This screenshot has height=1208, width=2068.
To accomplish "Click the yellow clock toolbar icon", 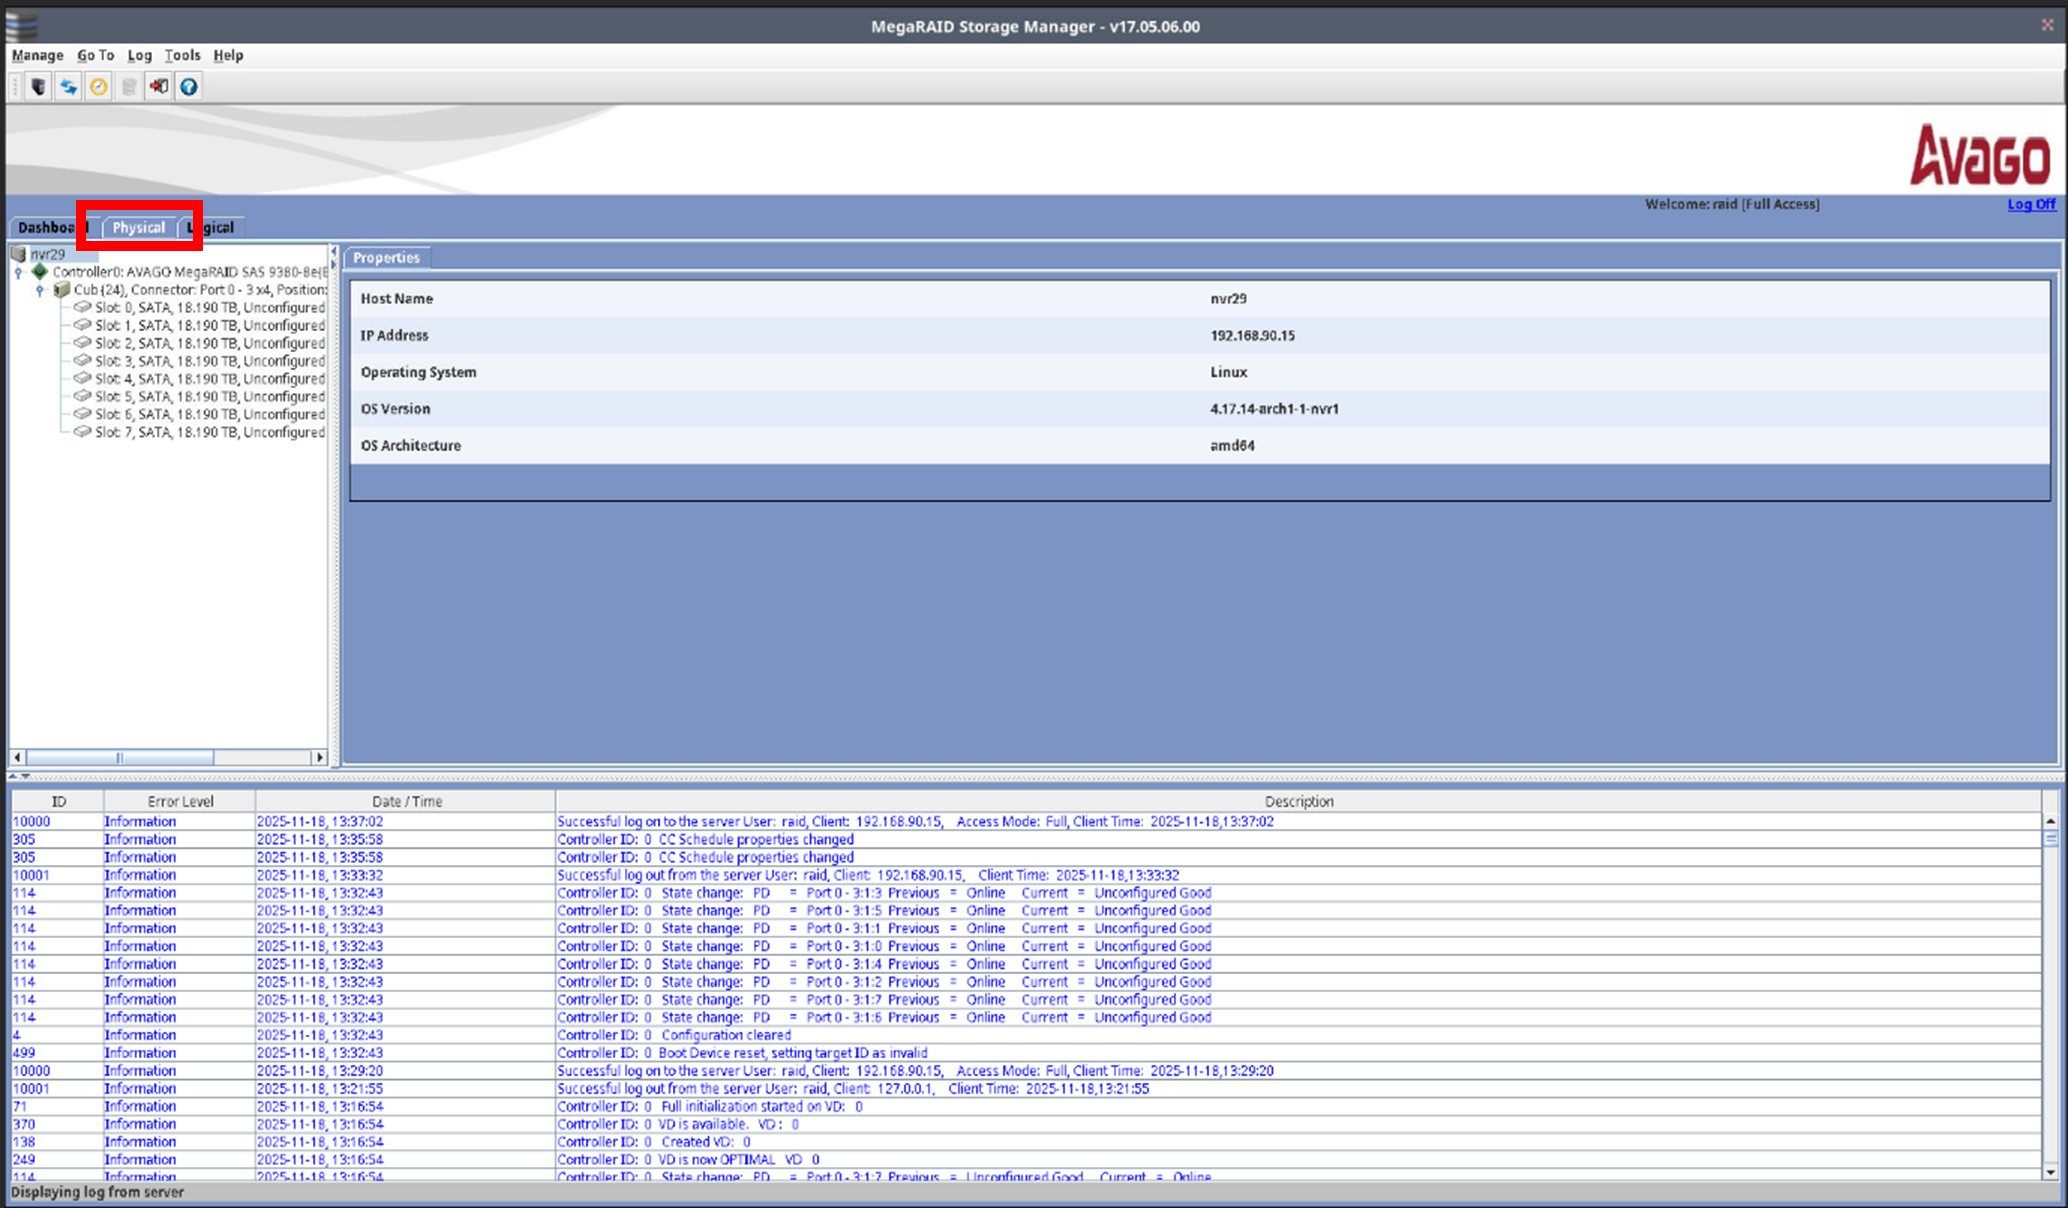I will click(98, 87).
